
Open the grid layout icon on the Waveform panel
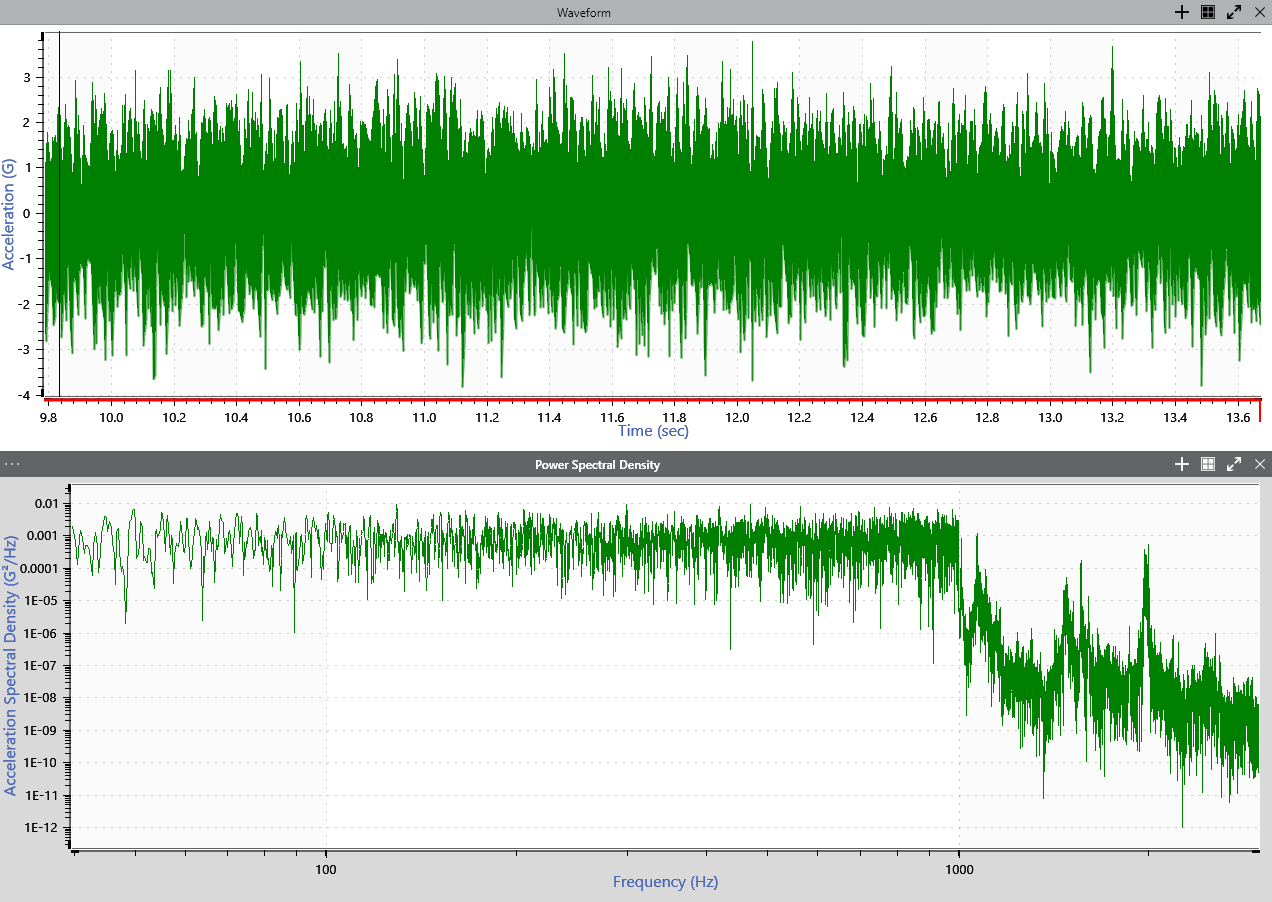pyautogui.click(x=1207, y=13)
